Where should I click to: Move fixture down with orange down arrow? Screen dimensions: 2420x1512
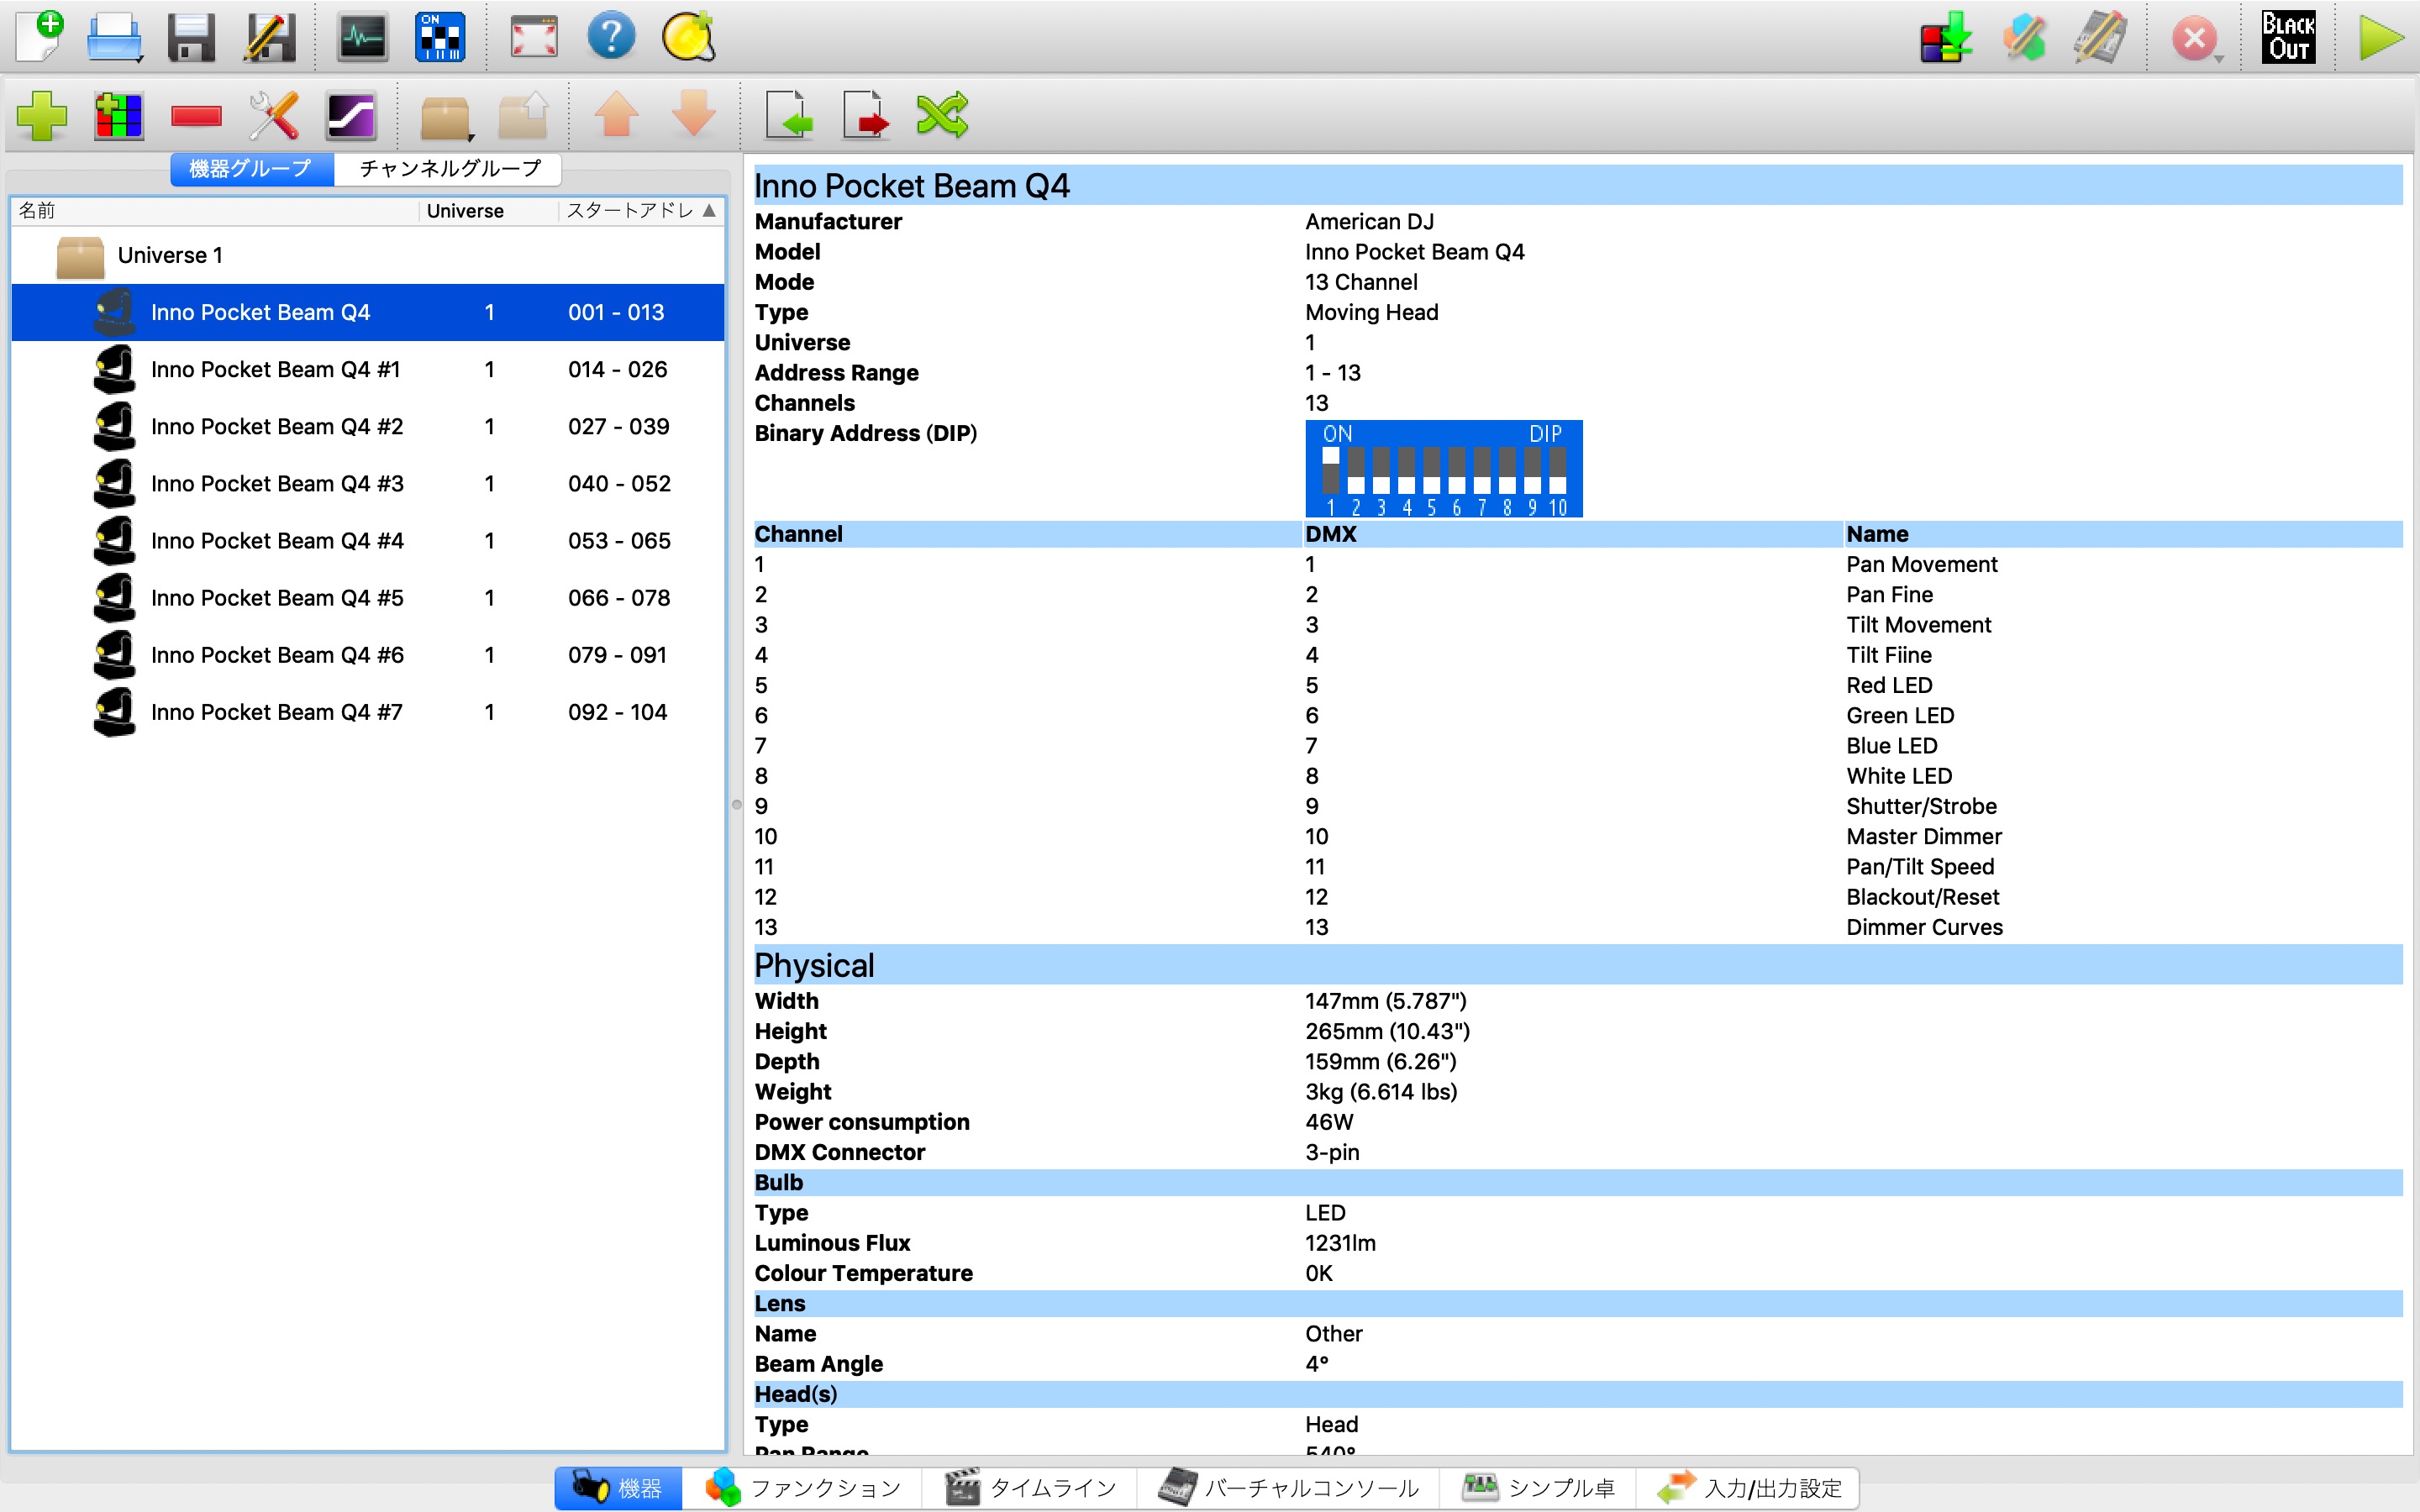694,114
